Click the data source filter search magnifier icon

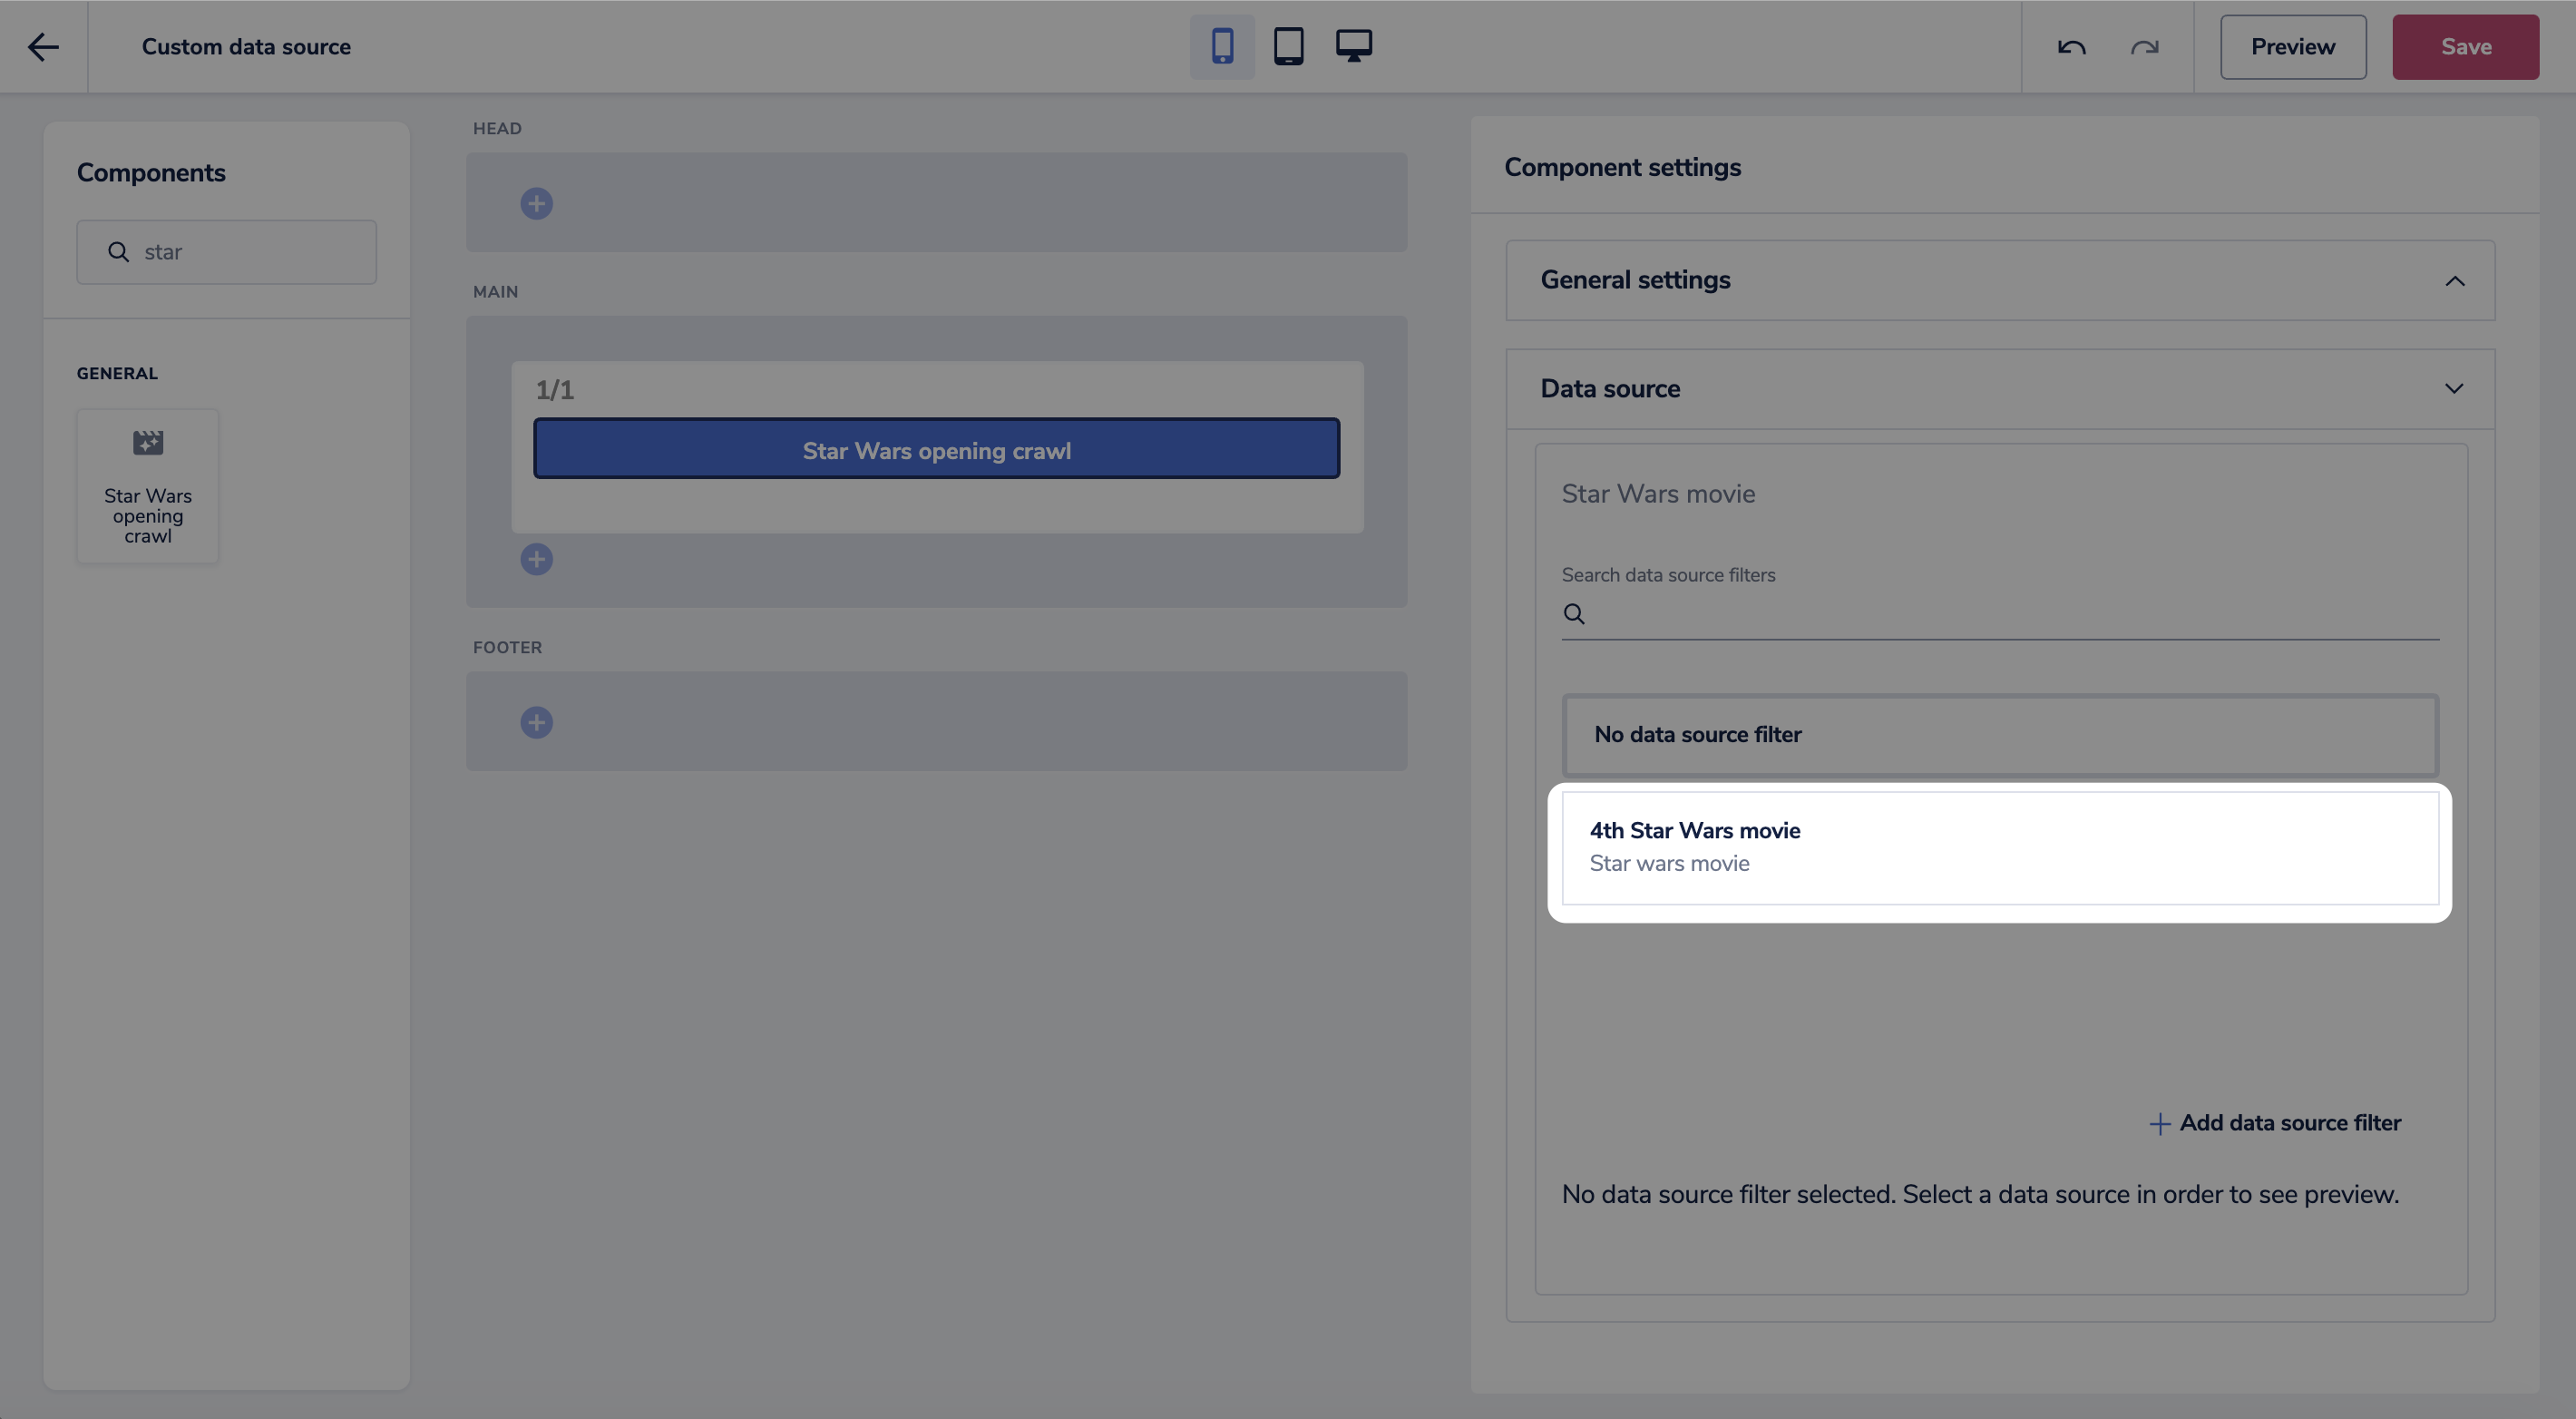[1573, 614]
